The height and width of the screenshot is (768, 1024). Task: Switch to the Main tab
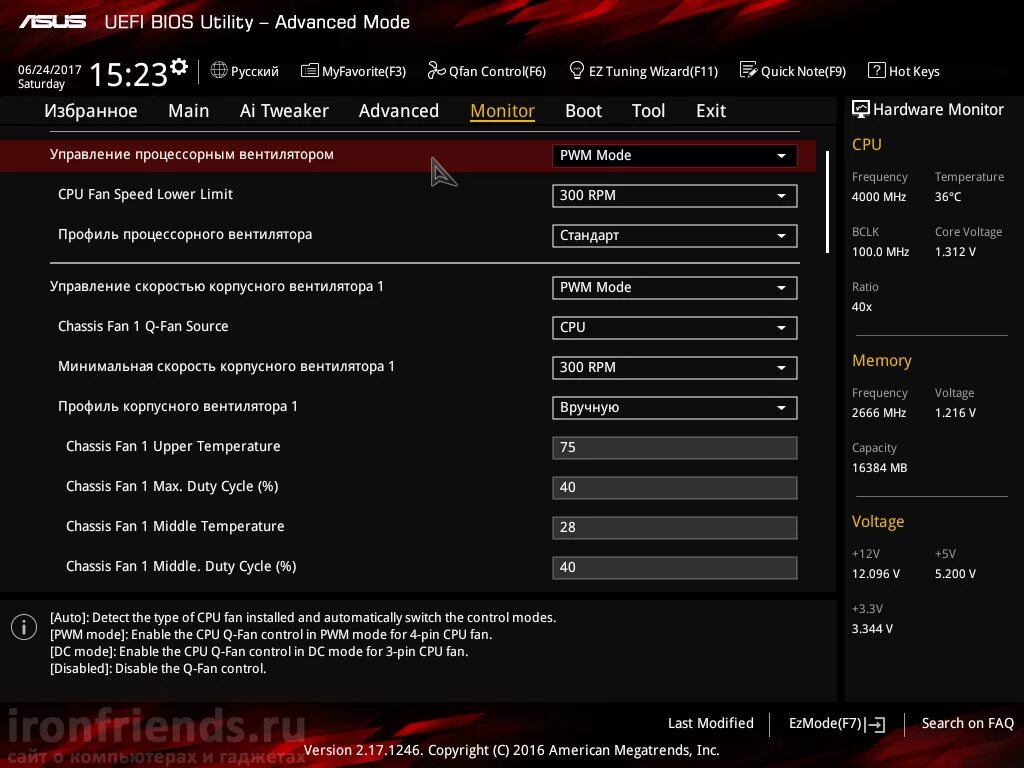pyautogui.click(x=189, y=110)
